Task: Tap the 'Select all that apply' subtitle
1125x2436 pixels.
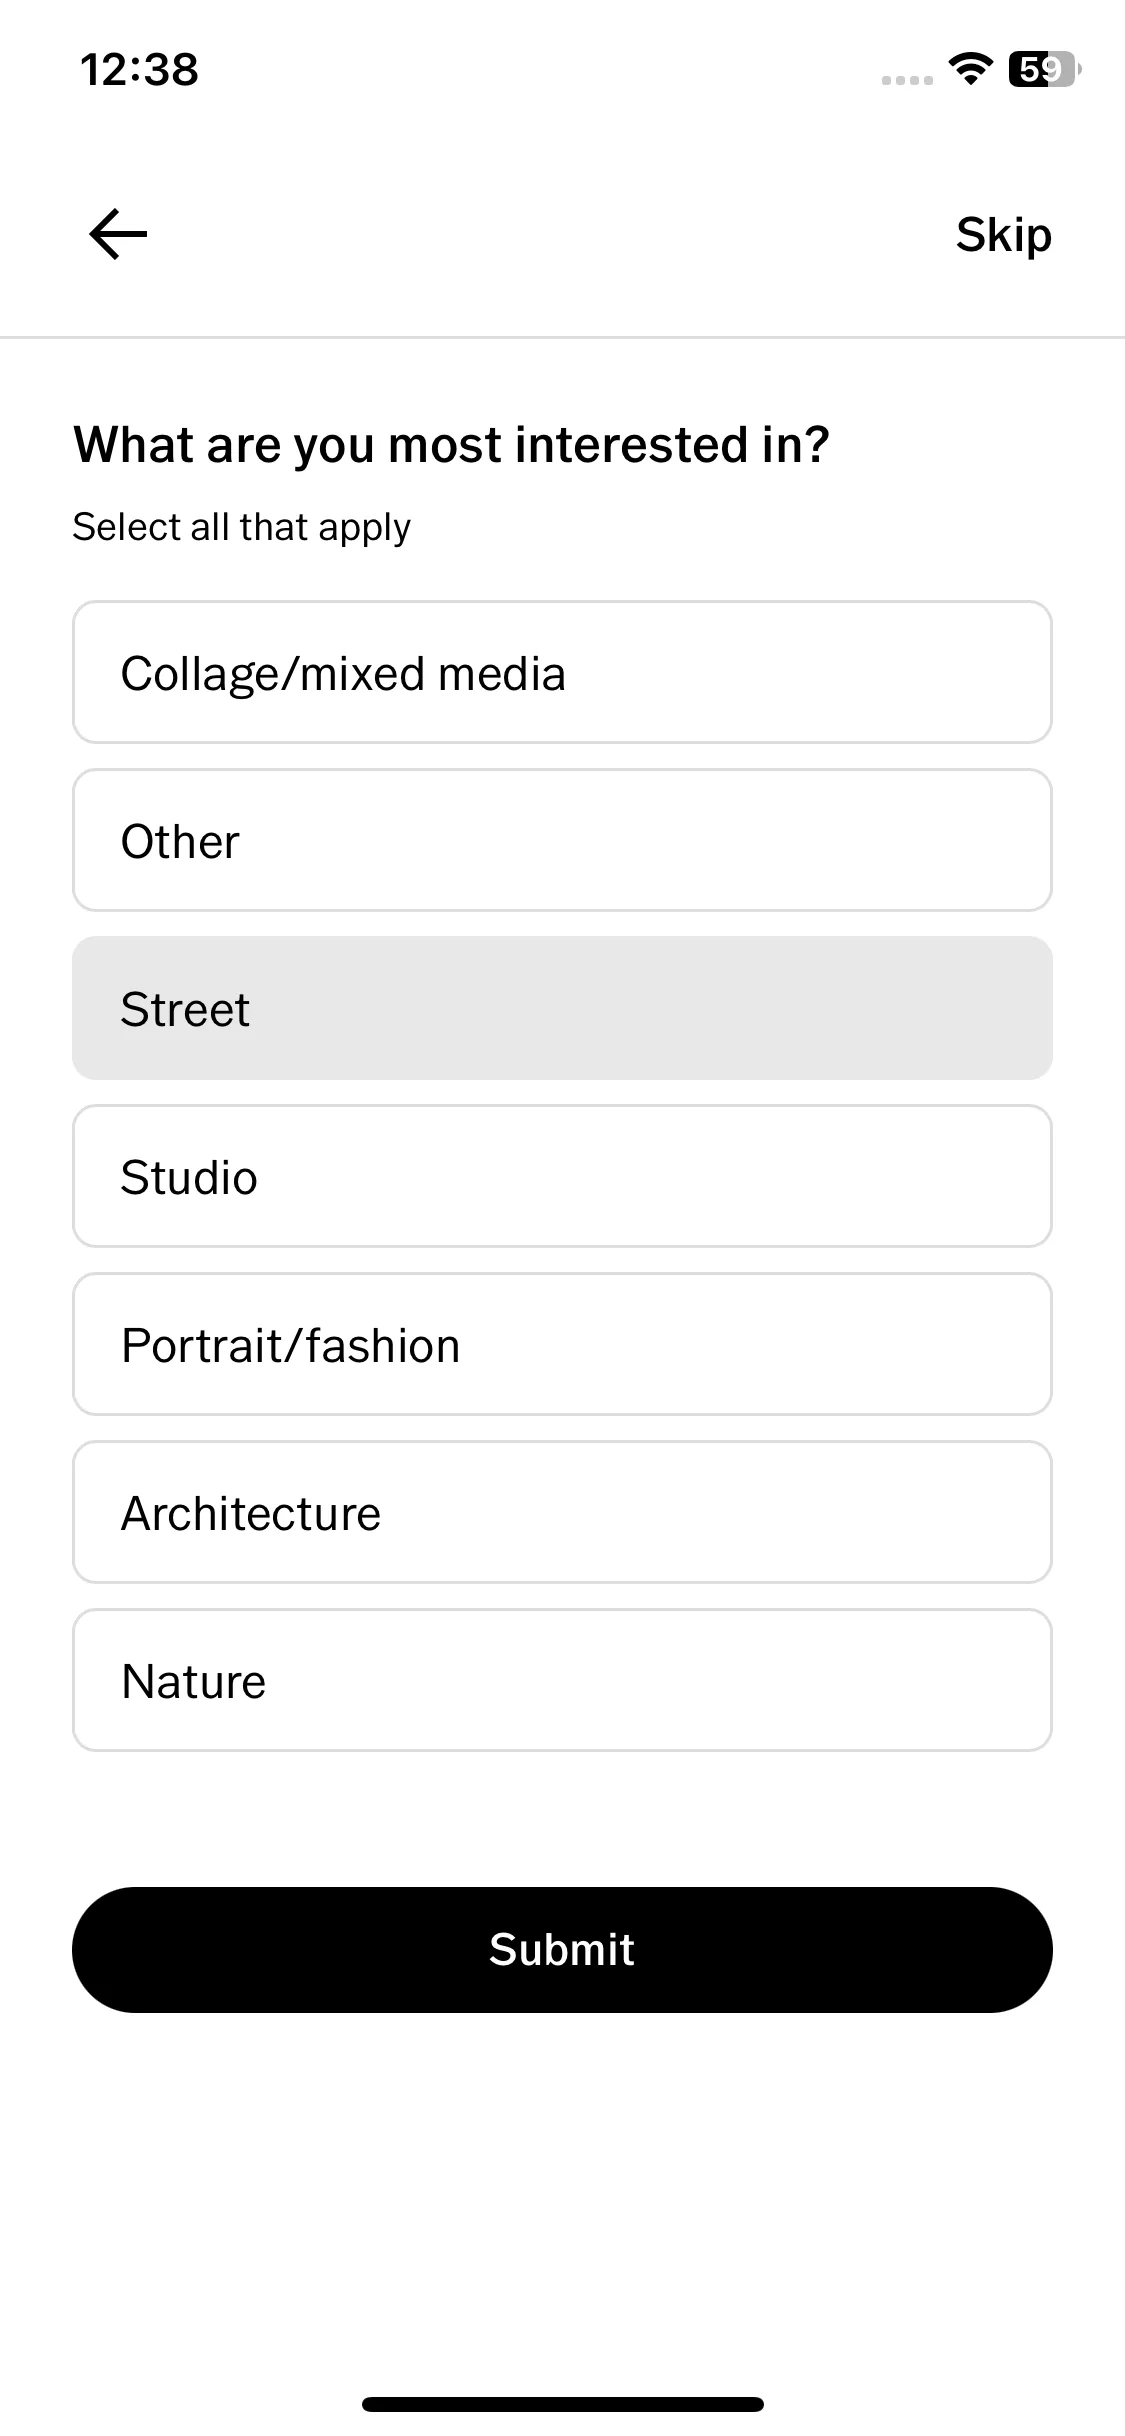Action: pyautogui.click(x=241, y=527)
